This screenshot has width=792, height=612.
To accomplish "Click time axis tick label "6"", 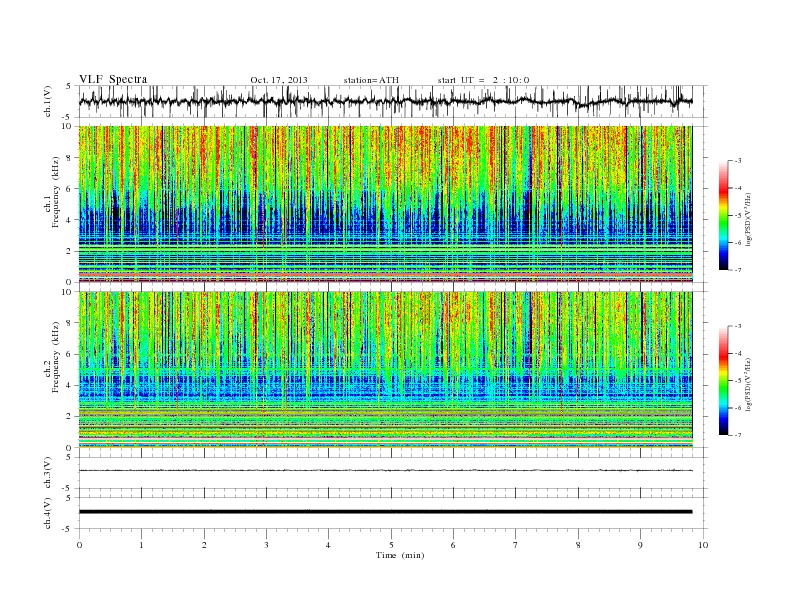I will pos(453,545).
